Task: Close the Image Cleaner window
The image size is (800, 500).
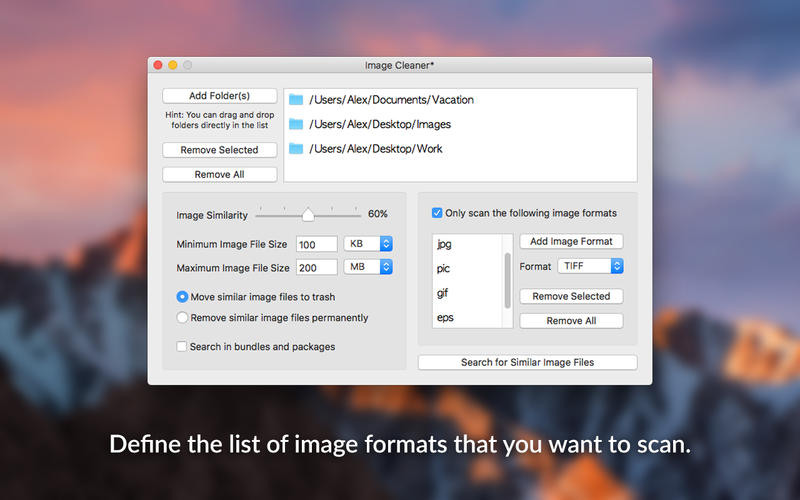Action: coord(158,65)
